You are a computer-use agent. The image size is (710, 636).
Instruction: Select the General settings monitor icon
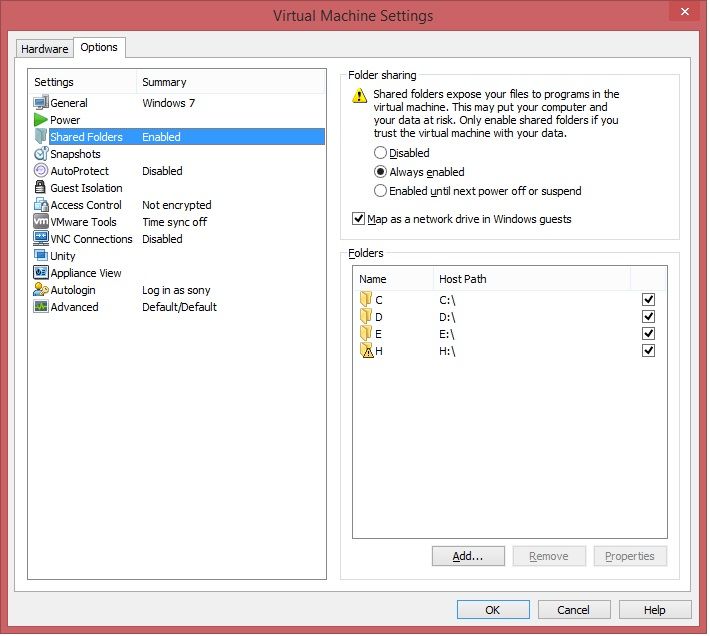tap(41, 103)
